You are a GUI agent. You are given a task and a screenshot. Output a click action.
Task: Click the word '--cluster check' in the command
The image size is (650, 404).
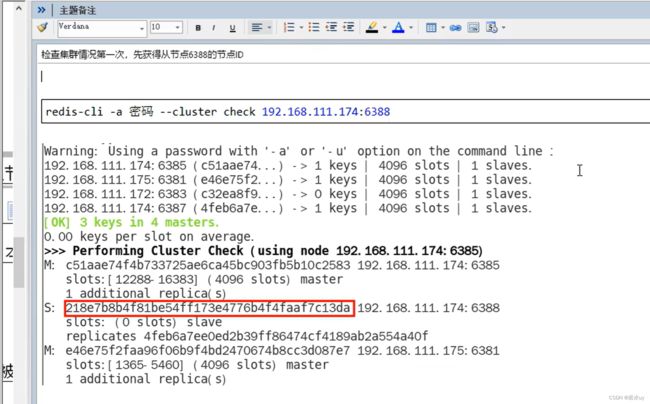click(x=208, y=112)
